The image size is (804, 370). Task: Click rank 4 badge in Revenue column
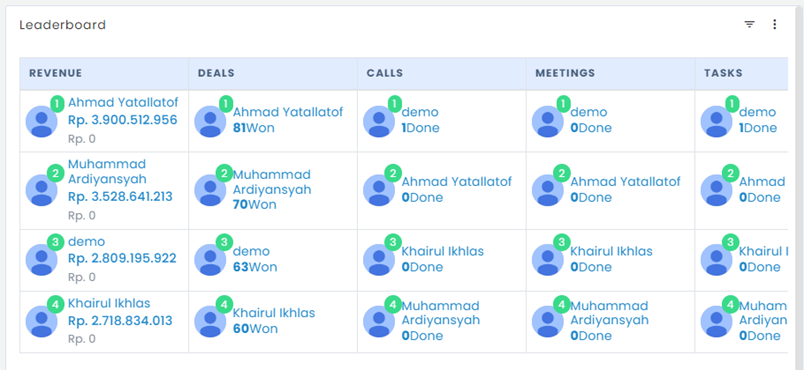pyautogui.click(x=55, y=304)
